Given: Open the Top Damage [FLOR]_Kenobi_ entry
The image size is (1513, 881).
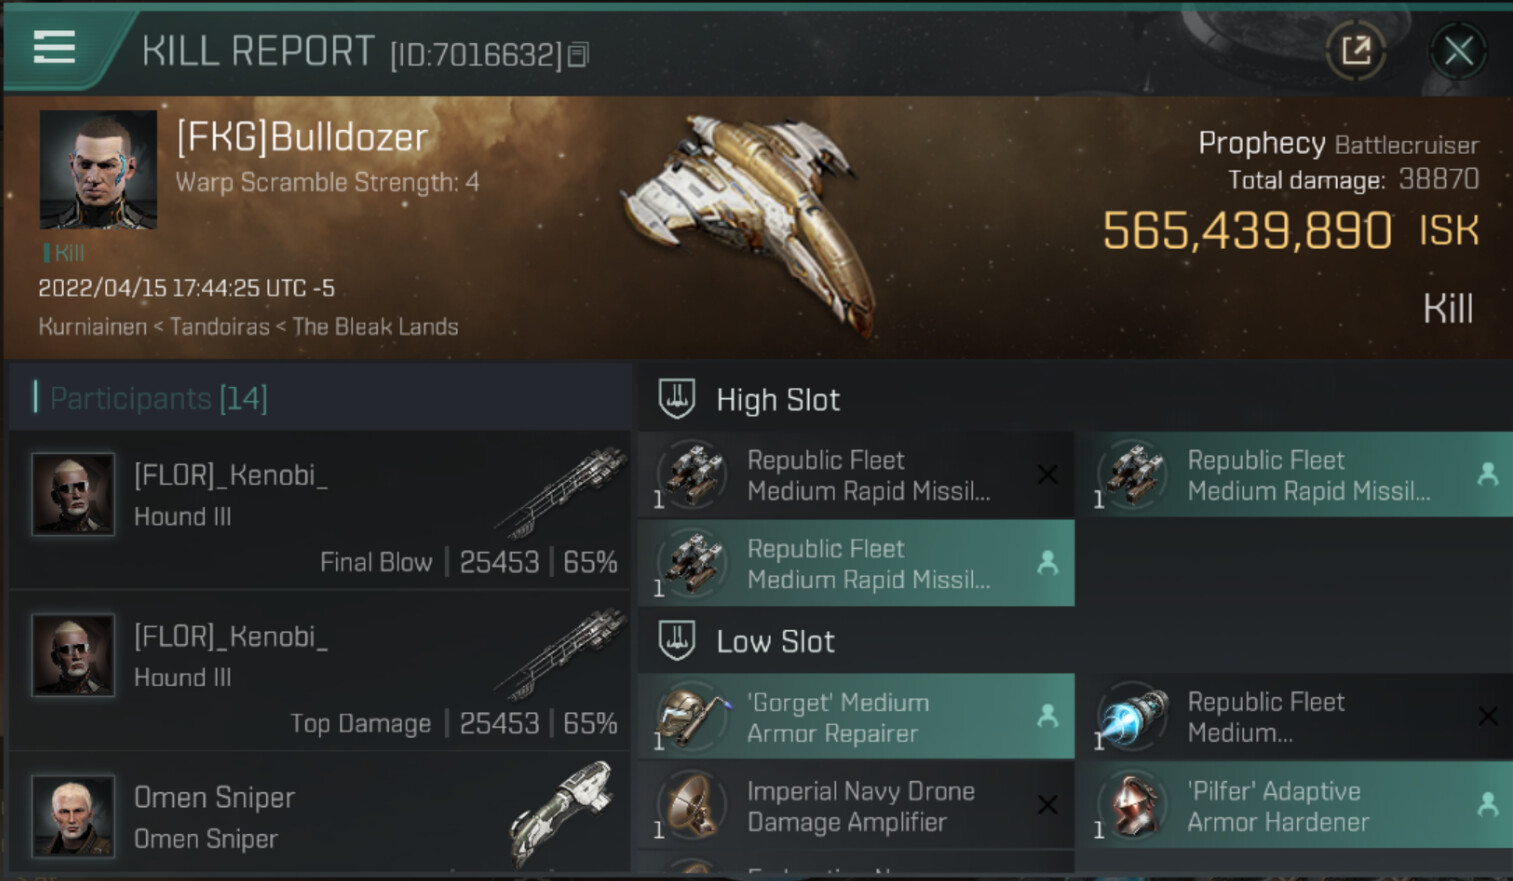Looking at the screenshot, I should [x=320, y=672].
